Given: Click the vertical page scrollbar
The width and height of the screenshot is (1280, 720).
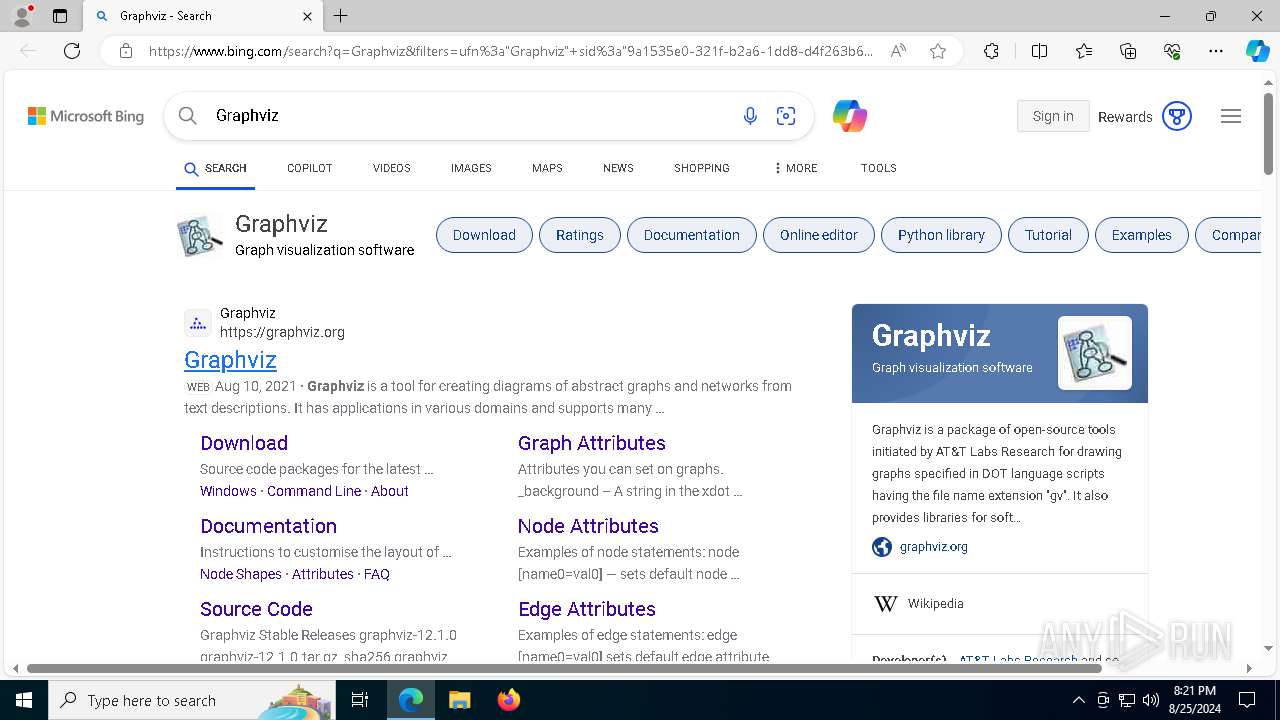Looking at the screenshot, I should [x=1268, y=133].
